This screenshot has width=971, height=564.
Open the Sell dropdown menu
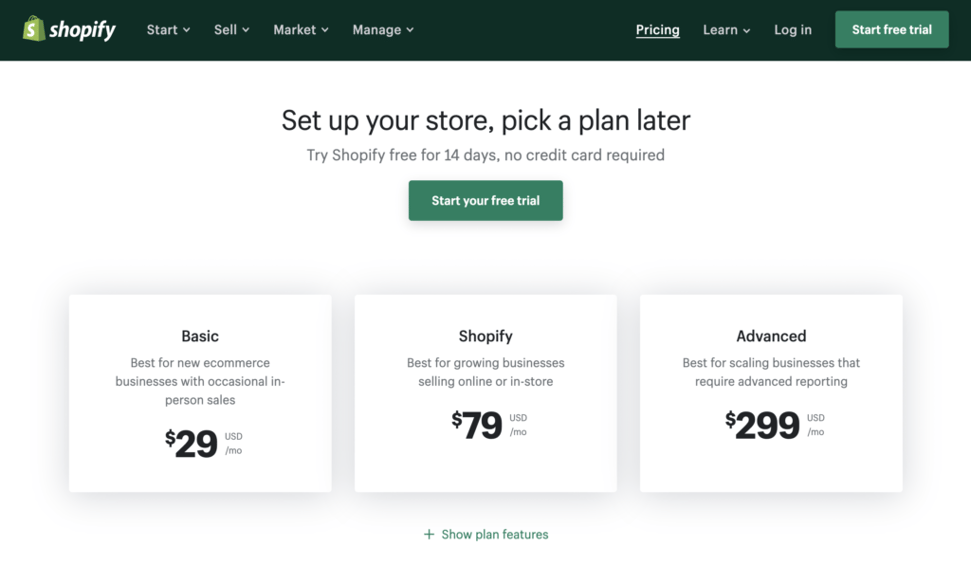click(x=231, y=30)
